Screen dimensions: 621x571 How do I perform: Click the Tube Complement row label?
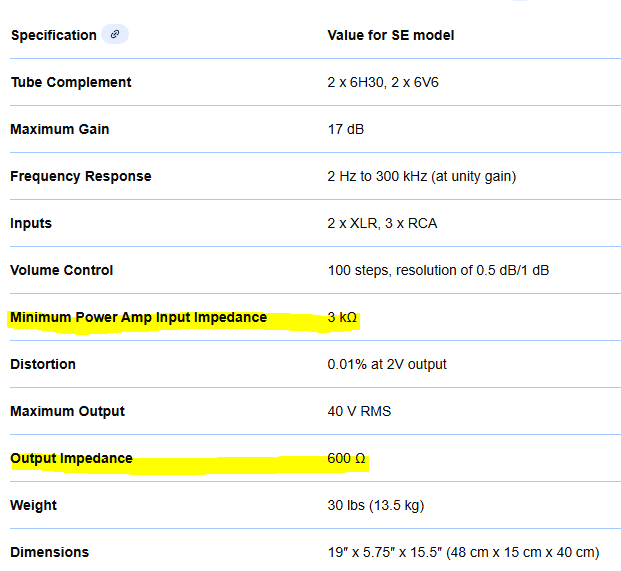click(70, 82)
